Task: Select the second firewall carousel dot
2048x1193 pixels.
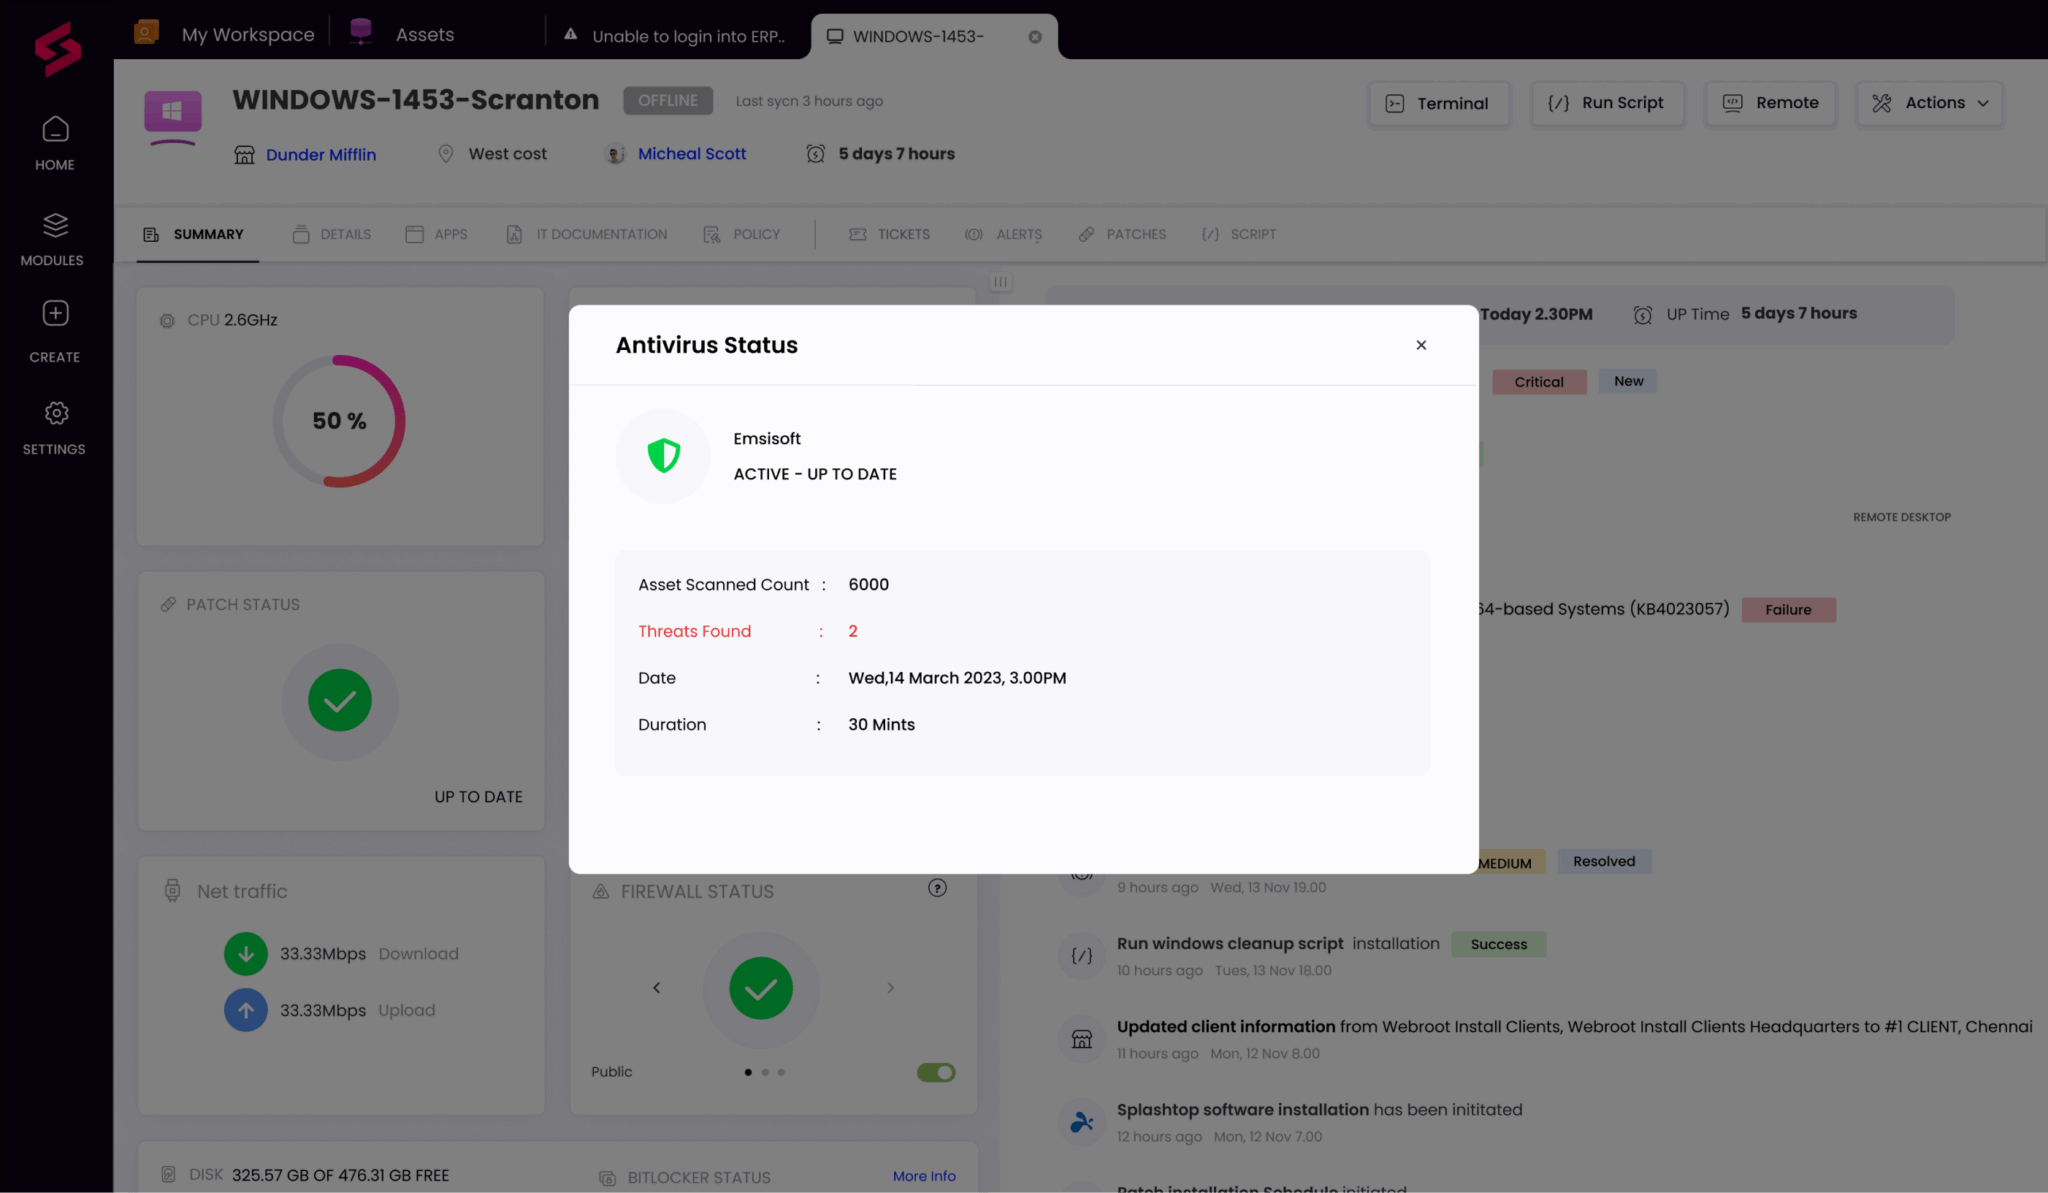Action: [765, 1072]
